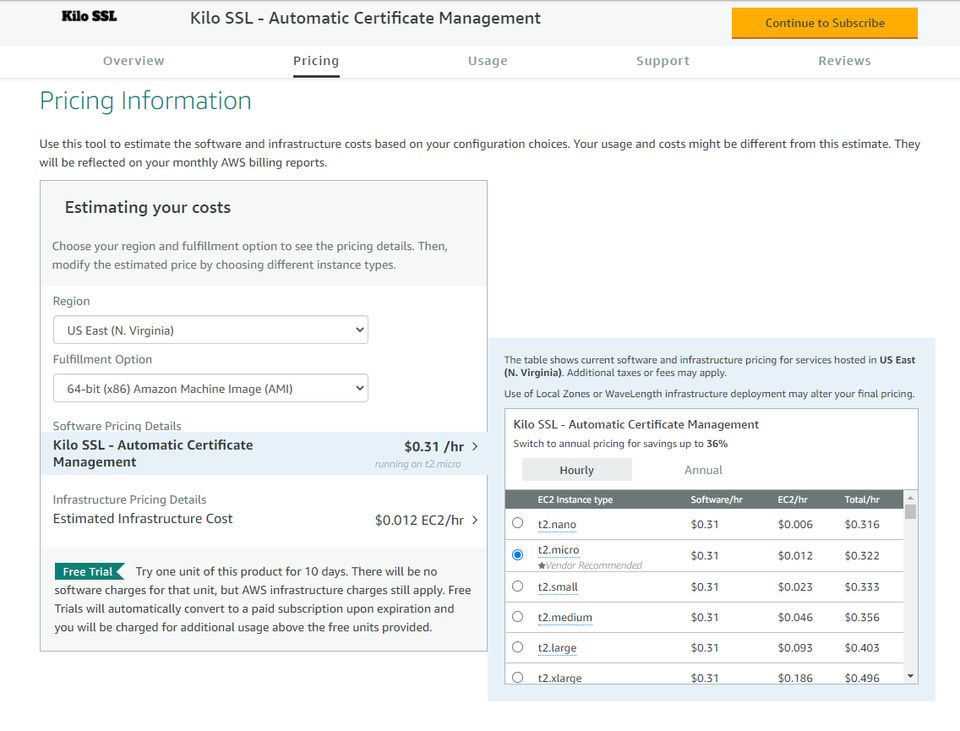
Task: Click the $0.006 EC2 price for t2.nano
Action: click(795, 525)
